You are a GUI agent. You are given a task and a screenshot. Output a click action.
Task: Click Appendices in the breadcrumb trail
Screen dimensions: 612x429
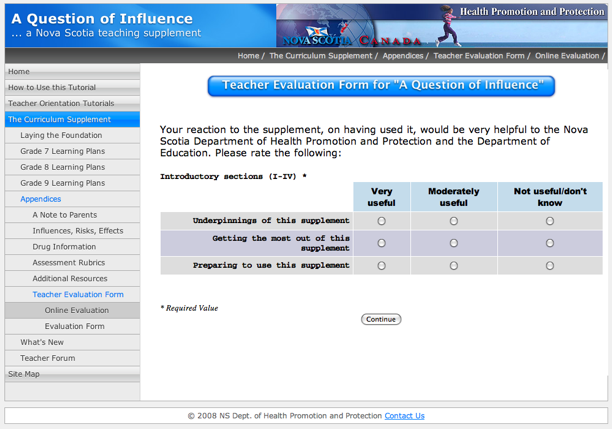pyautogui.click(x=403, y=56)
